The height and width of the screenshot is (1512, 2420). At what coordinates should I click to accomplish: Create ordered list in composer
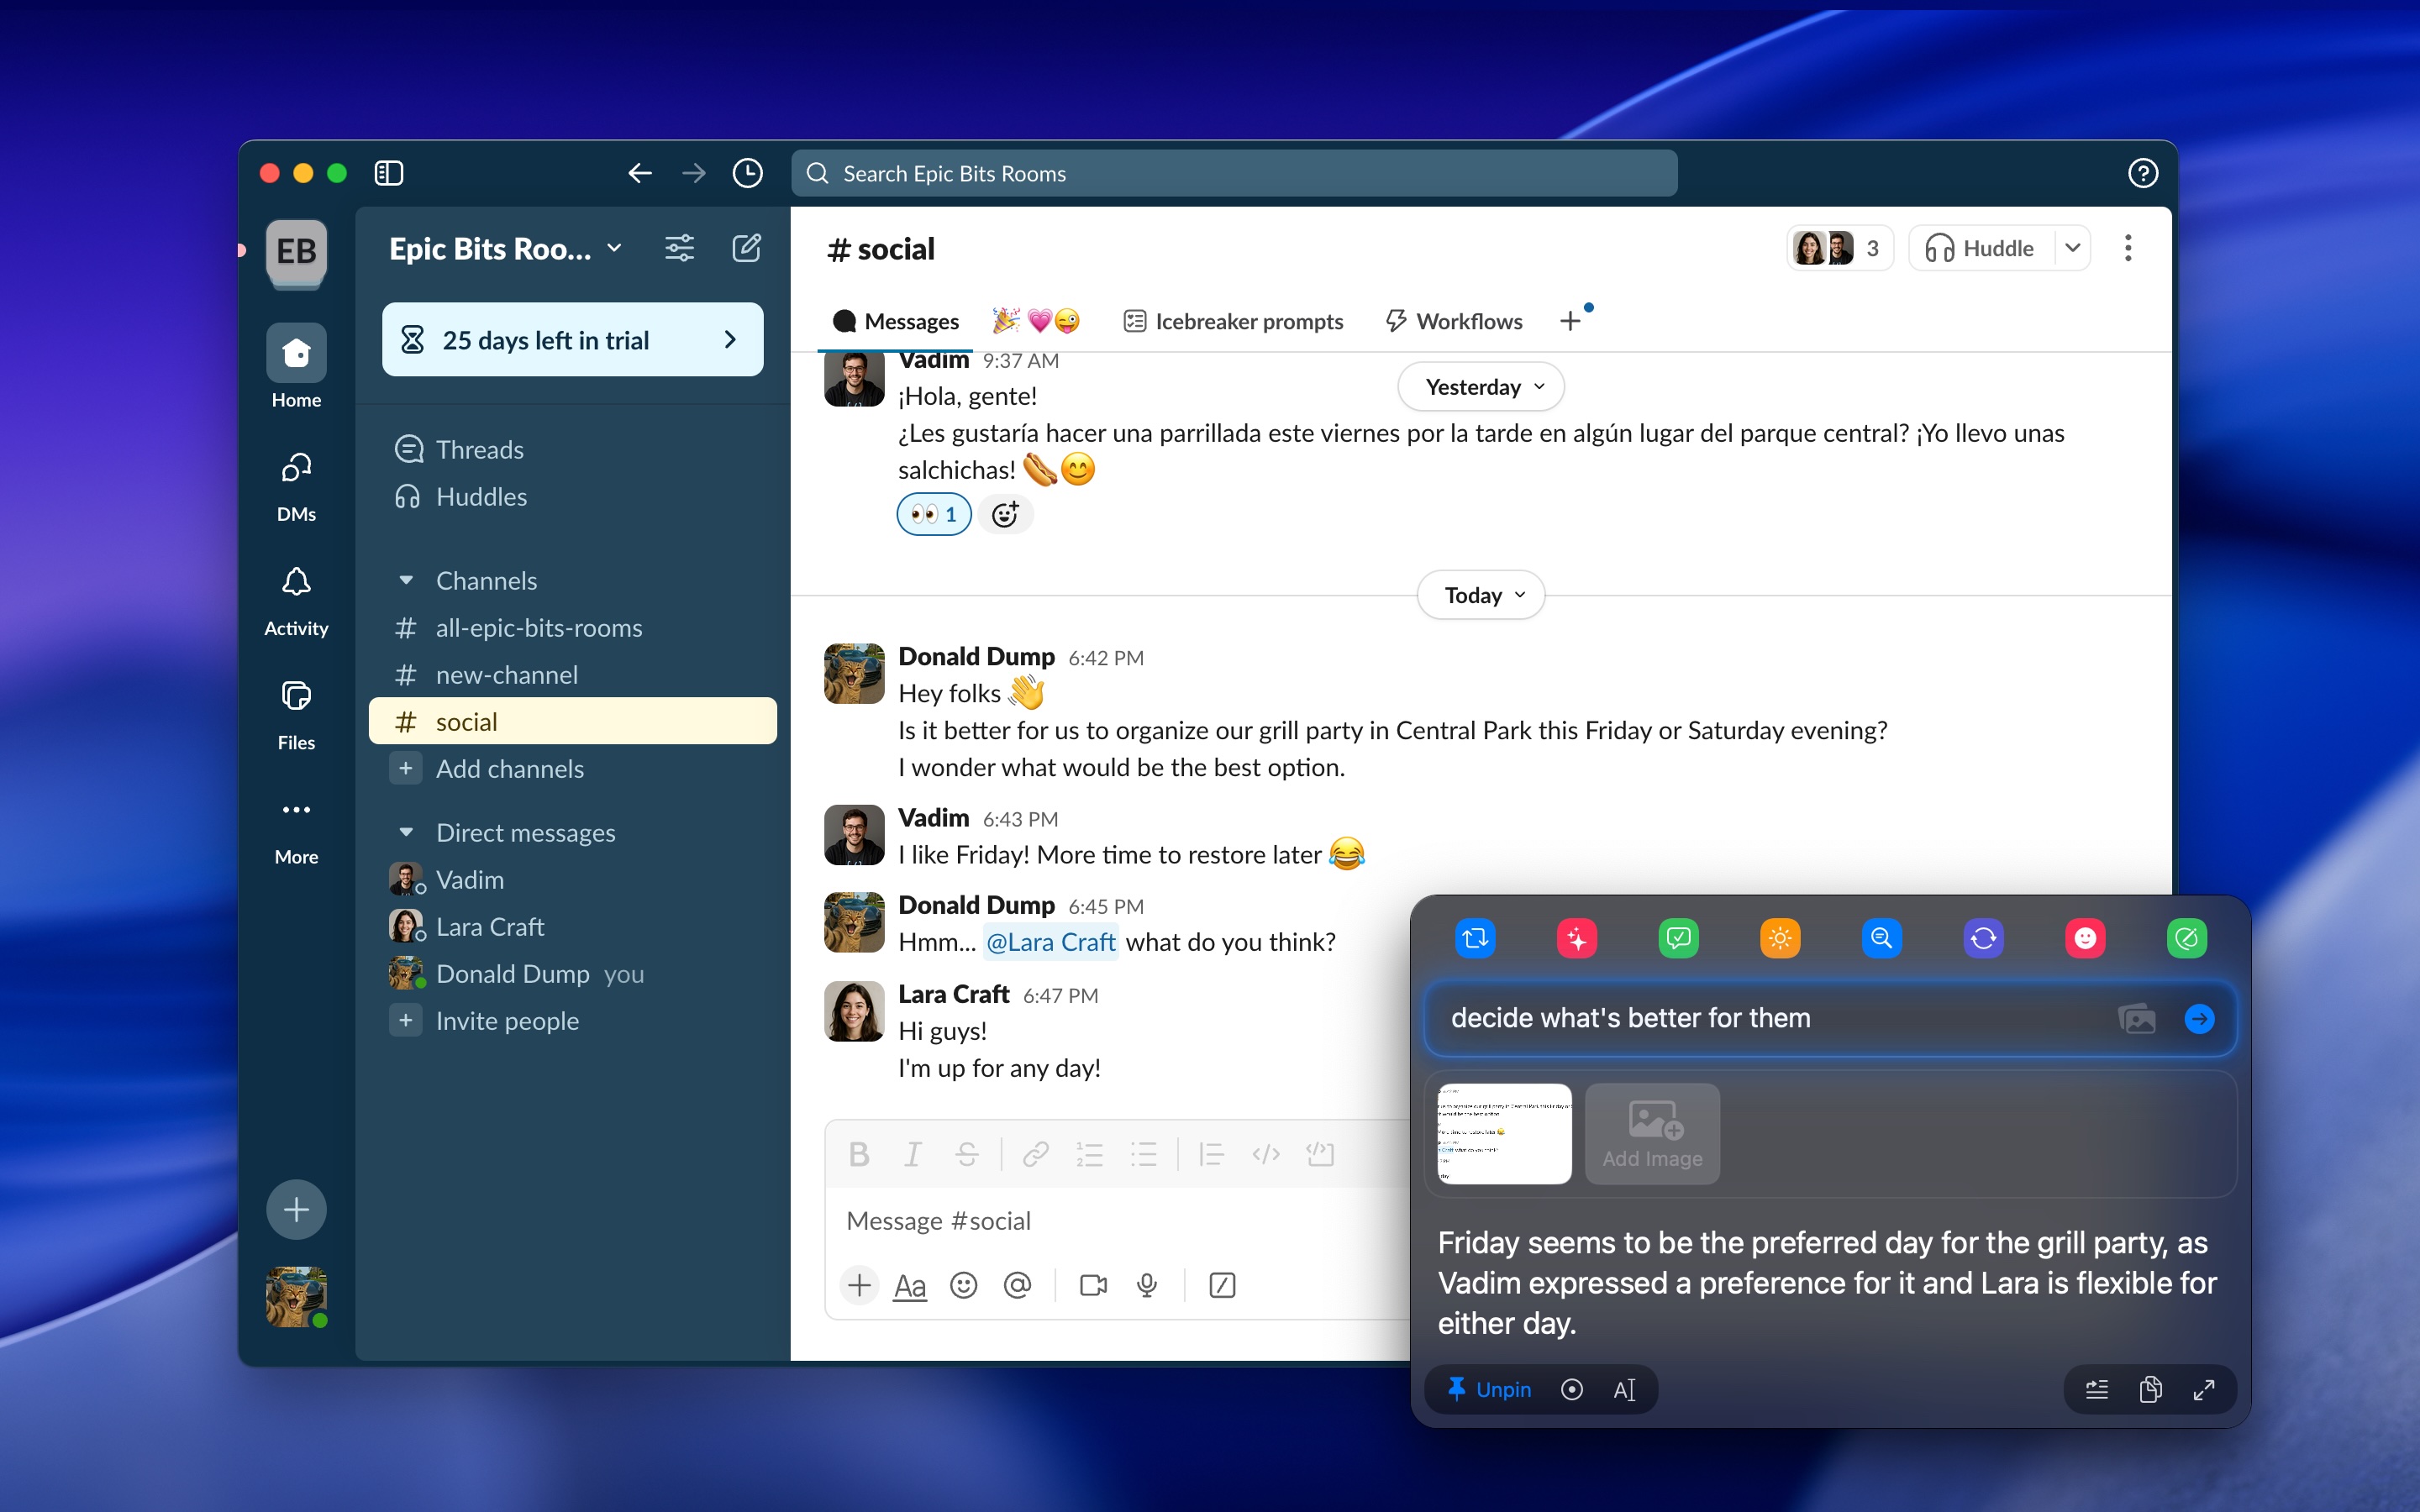pos(1090,1154)
